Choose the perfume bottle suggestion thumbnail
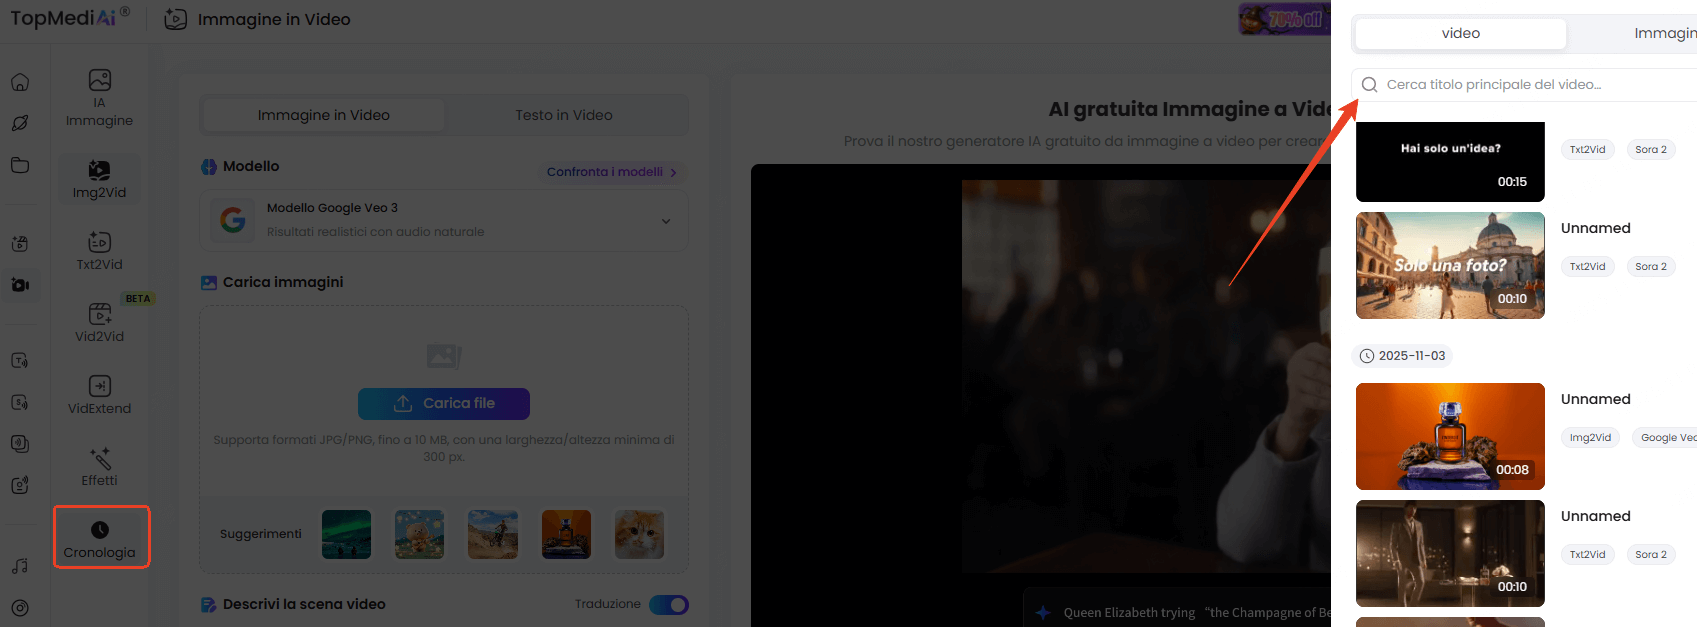Screen dimensions: 1697x627 pyautogui.click(x=566, y=534)
